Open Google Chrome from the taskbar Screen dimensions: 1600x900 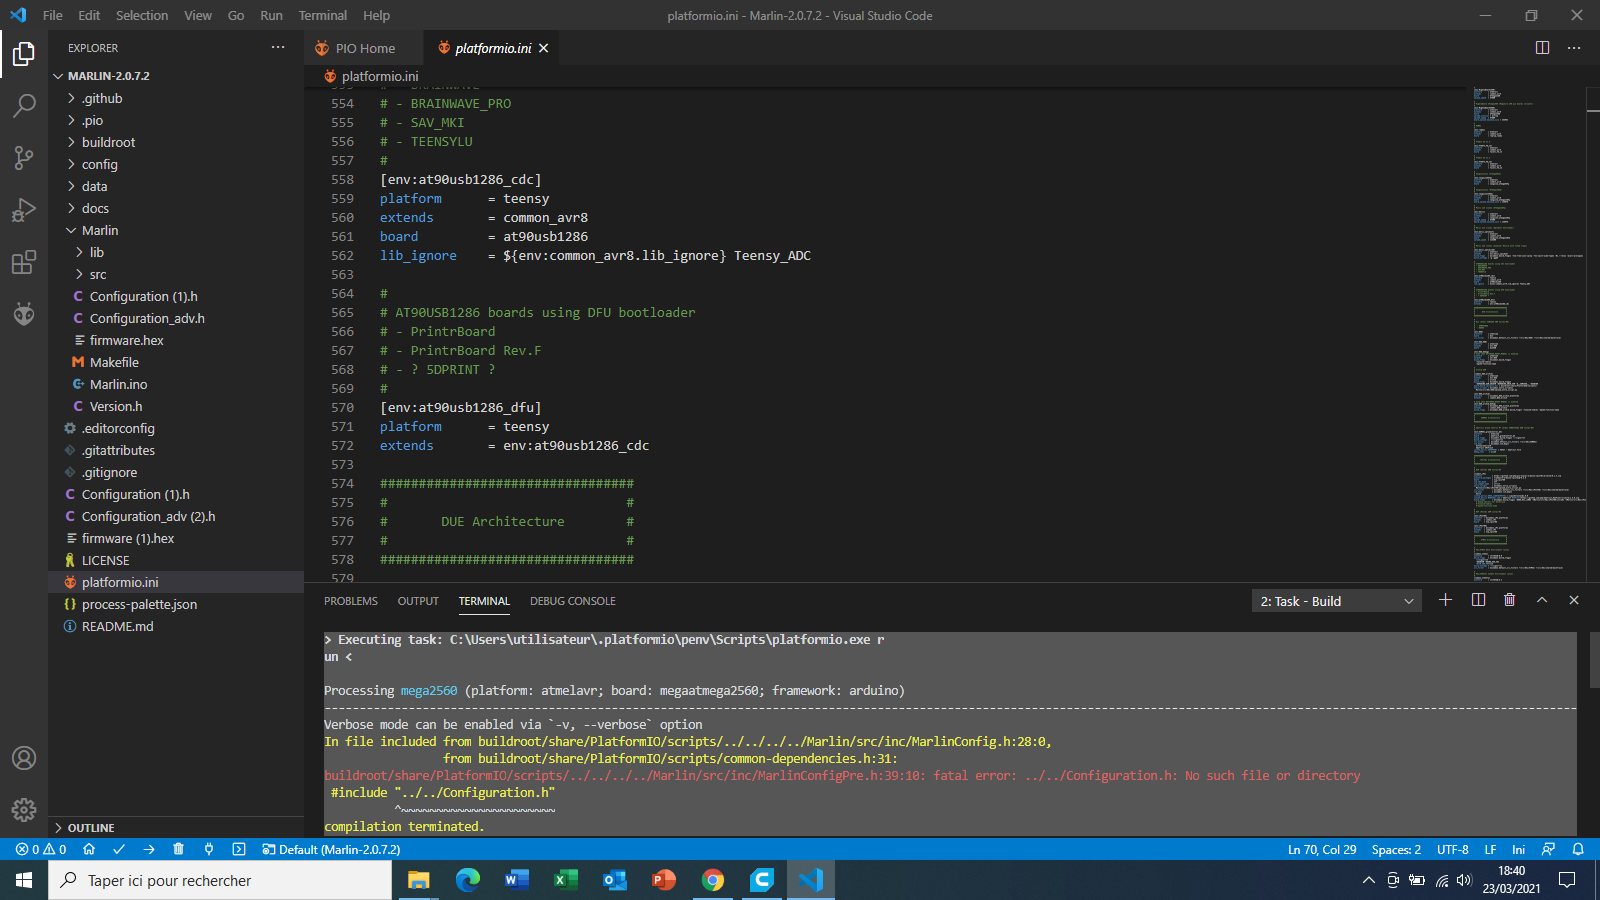713,880
